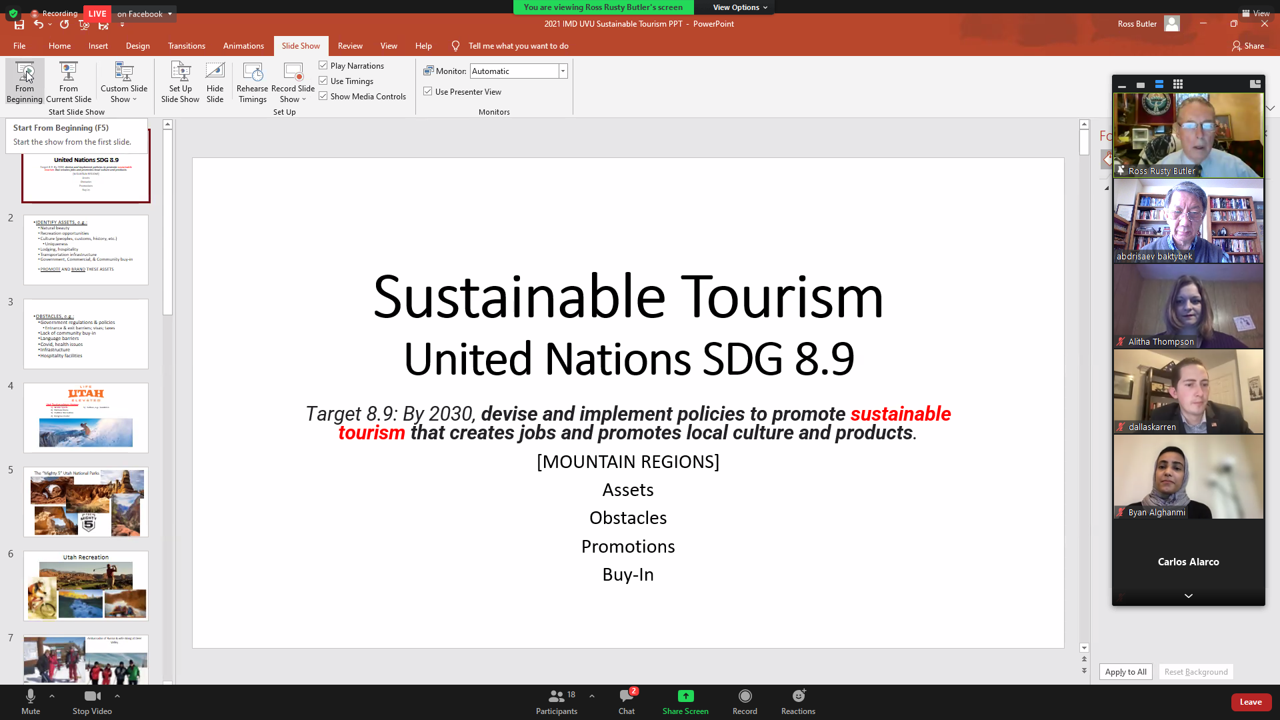Open Participants panel

point(557,702)
